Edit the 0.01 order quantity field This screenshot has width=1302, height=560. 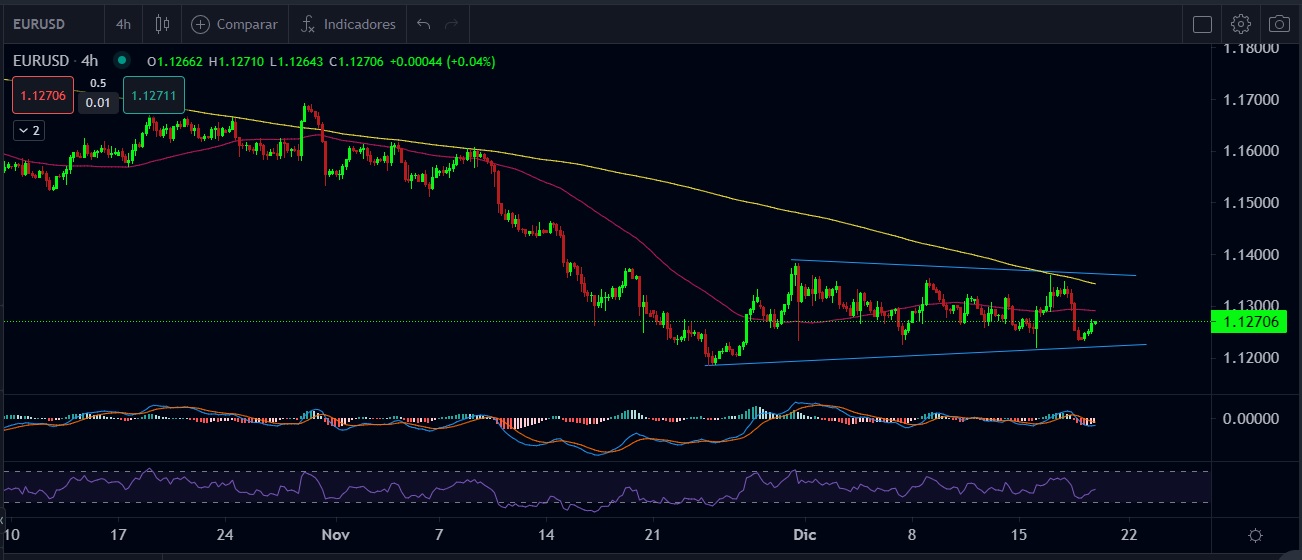(98, 102)
